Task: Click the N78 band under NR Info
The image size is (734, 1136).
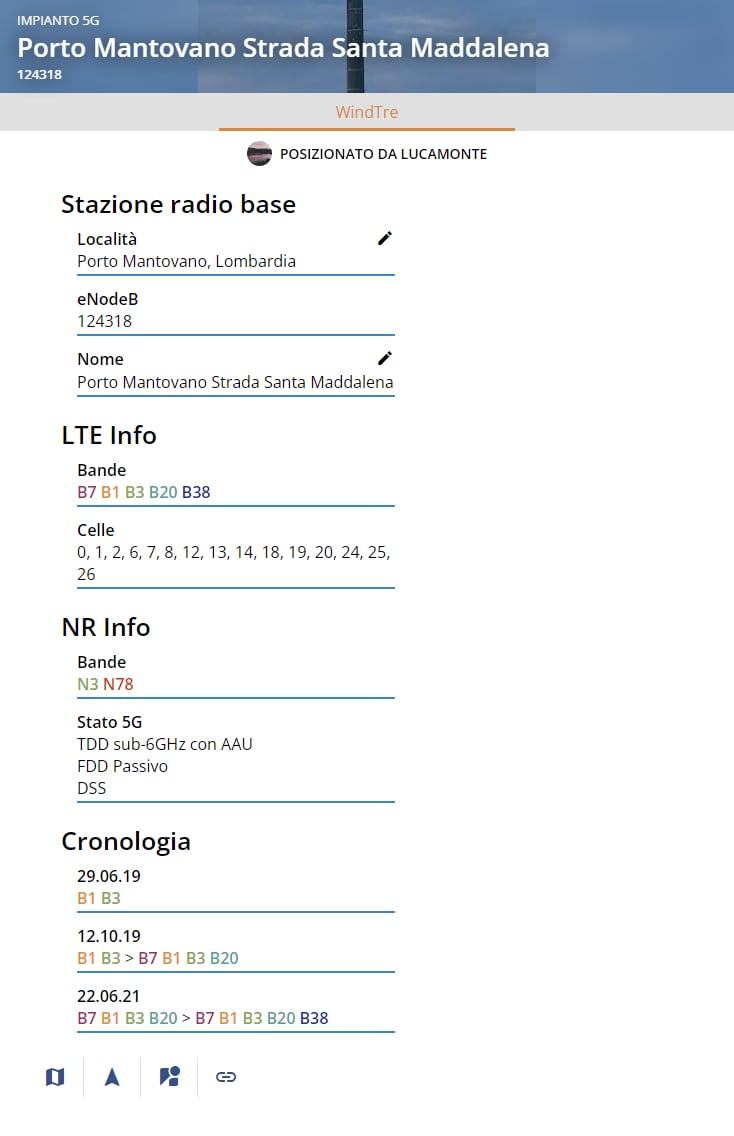Action: click(118, 684)
